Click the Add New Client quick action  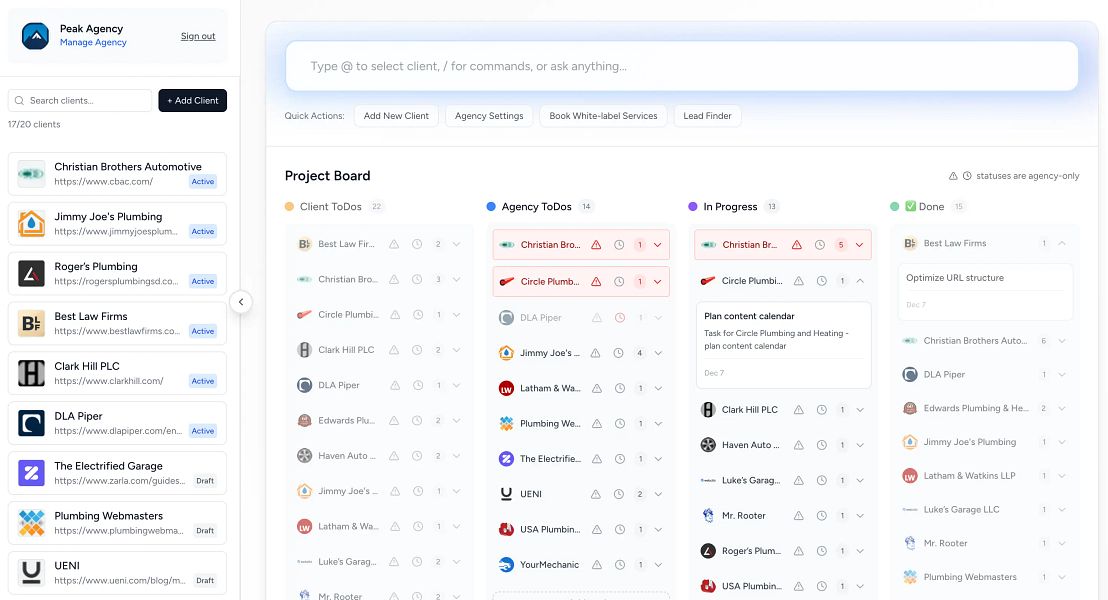[396, 116]
